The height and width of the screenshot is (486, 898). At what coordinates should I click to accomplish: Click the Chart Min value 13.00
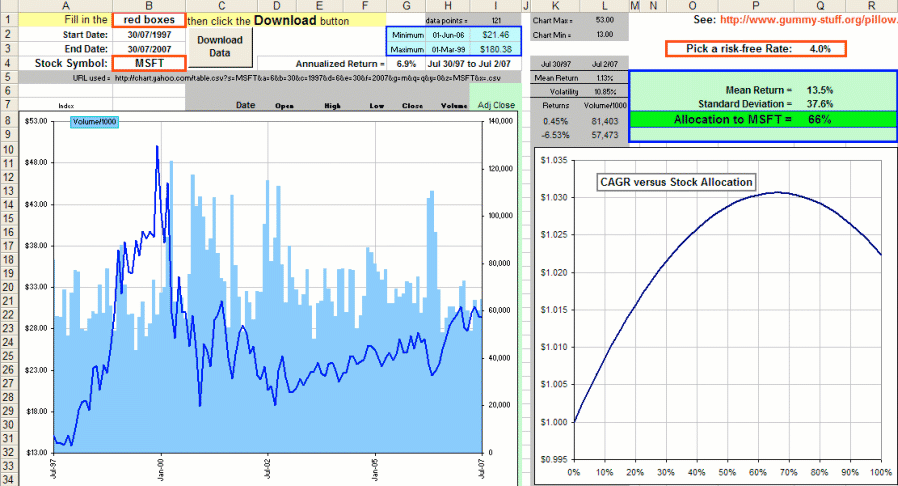pyautogui.click(x=604, y=34)
